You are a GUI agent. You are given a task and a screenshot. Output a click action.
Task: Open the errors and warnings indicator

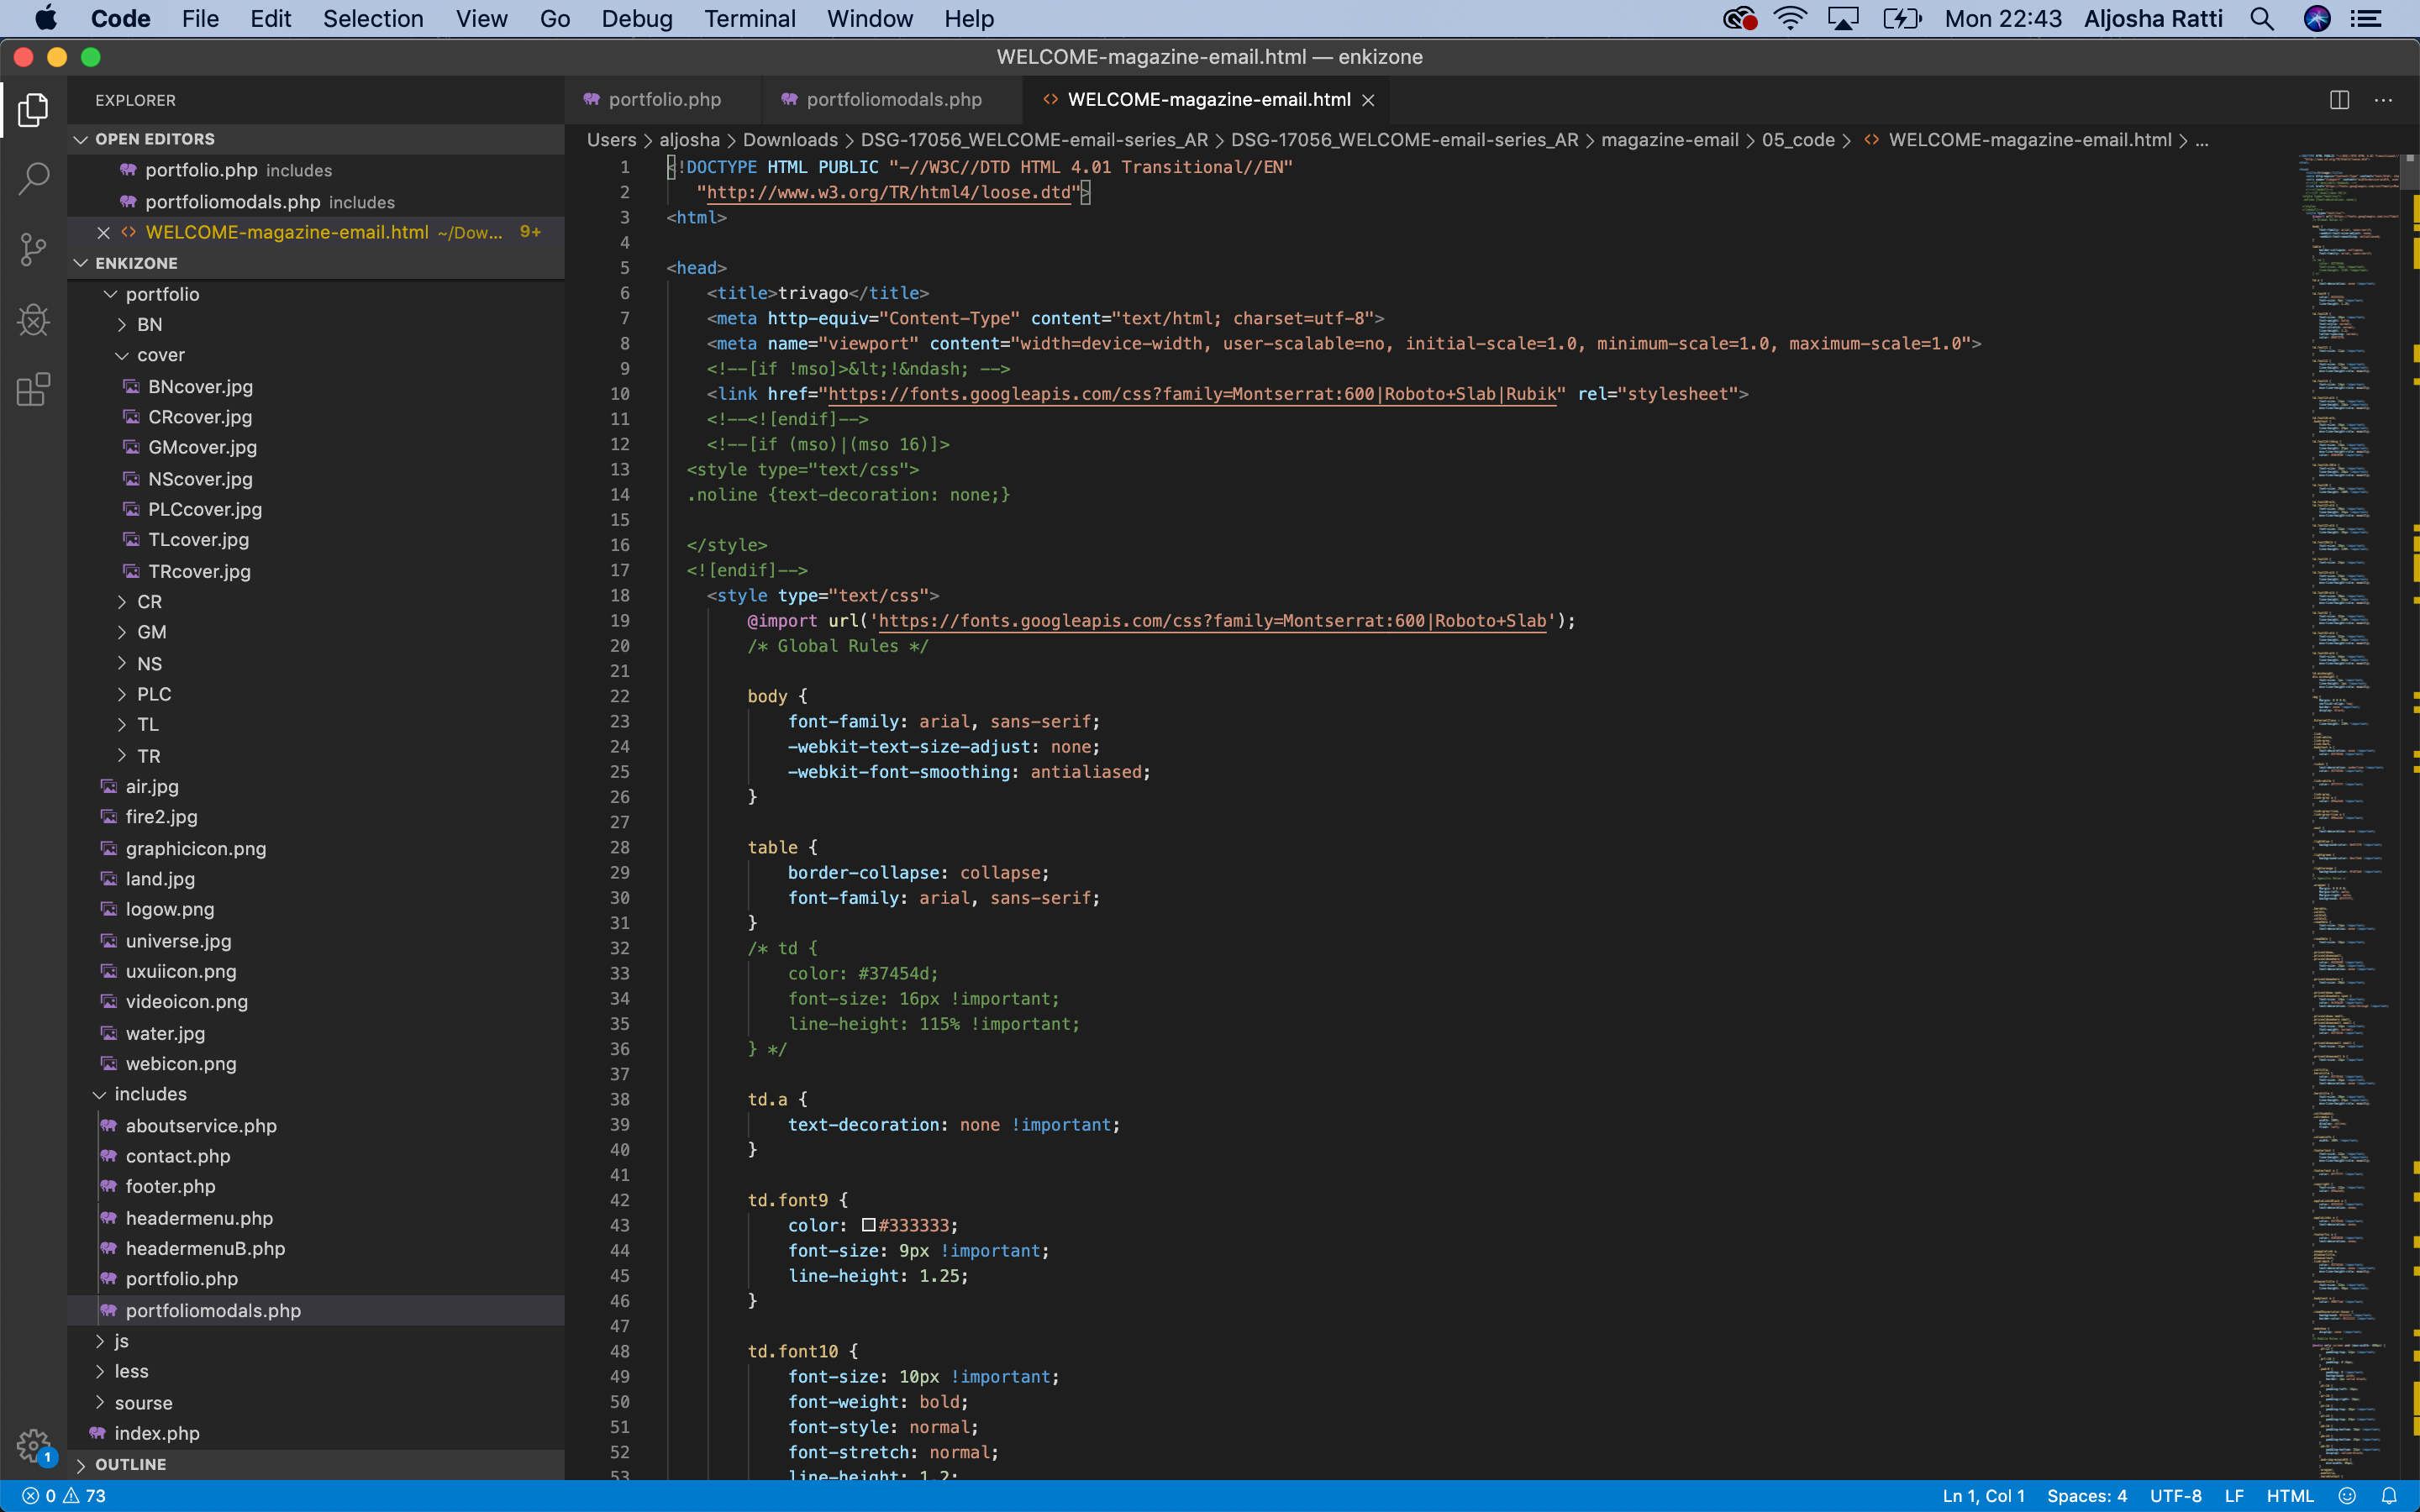[64, 1496]
